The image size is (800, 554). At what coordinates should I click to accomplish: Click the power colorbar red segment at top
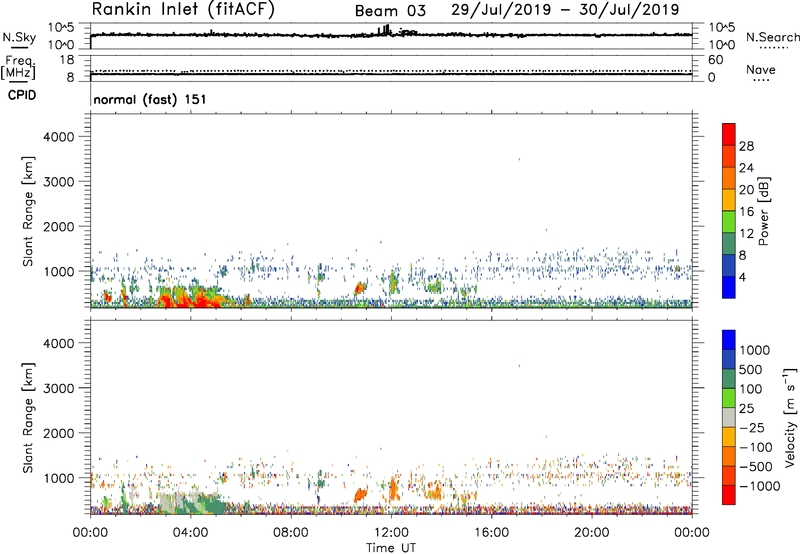[729, 134]
